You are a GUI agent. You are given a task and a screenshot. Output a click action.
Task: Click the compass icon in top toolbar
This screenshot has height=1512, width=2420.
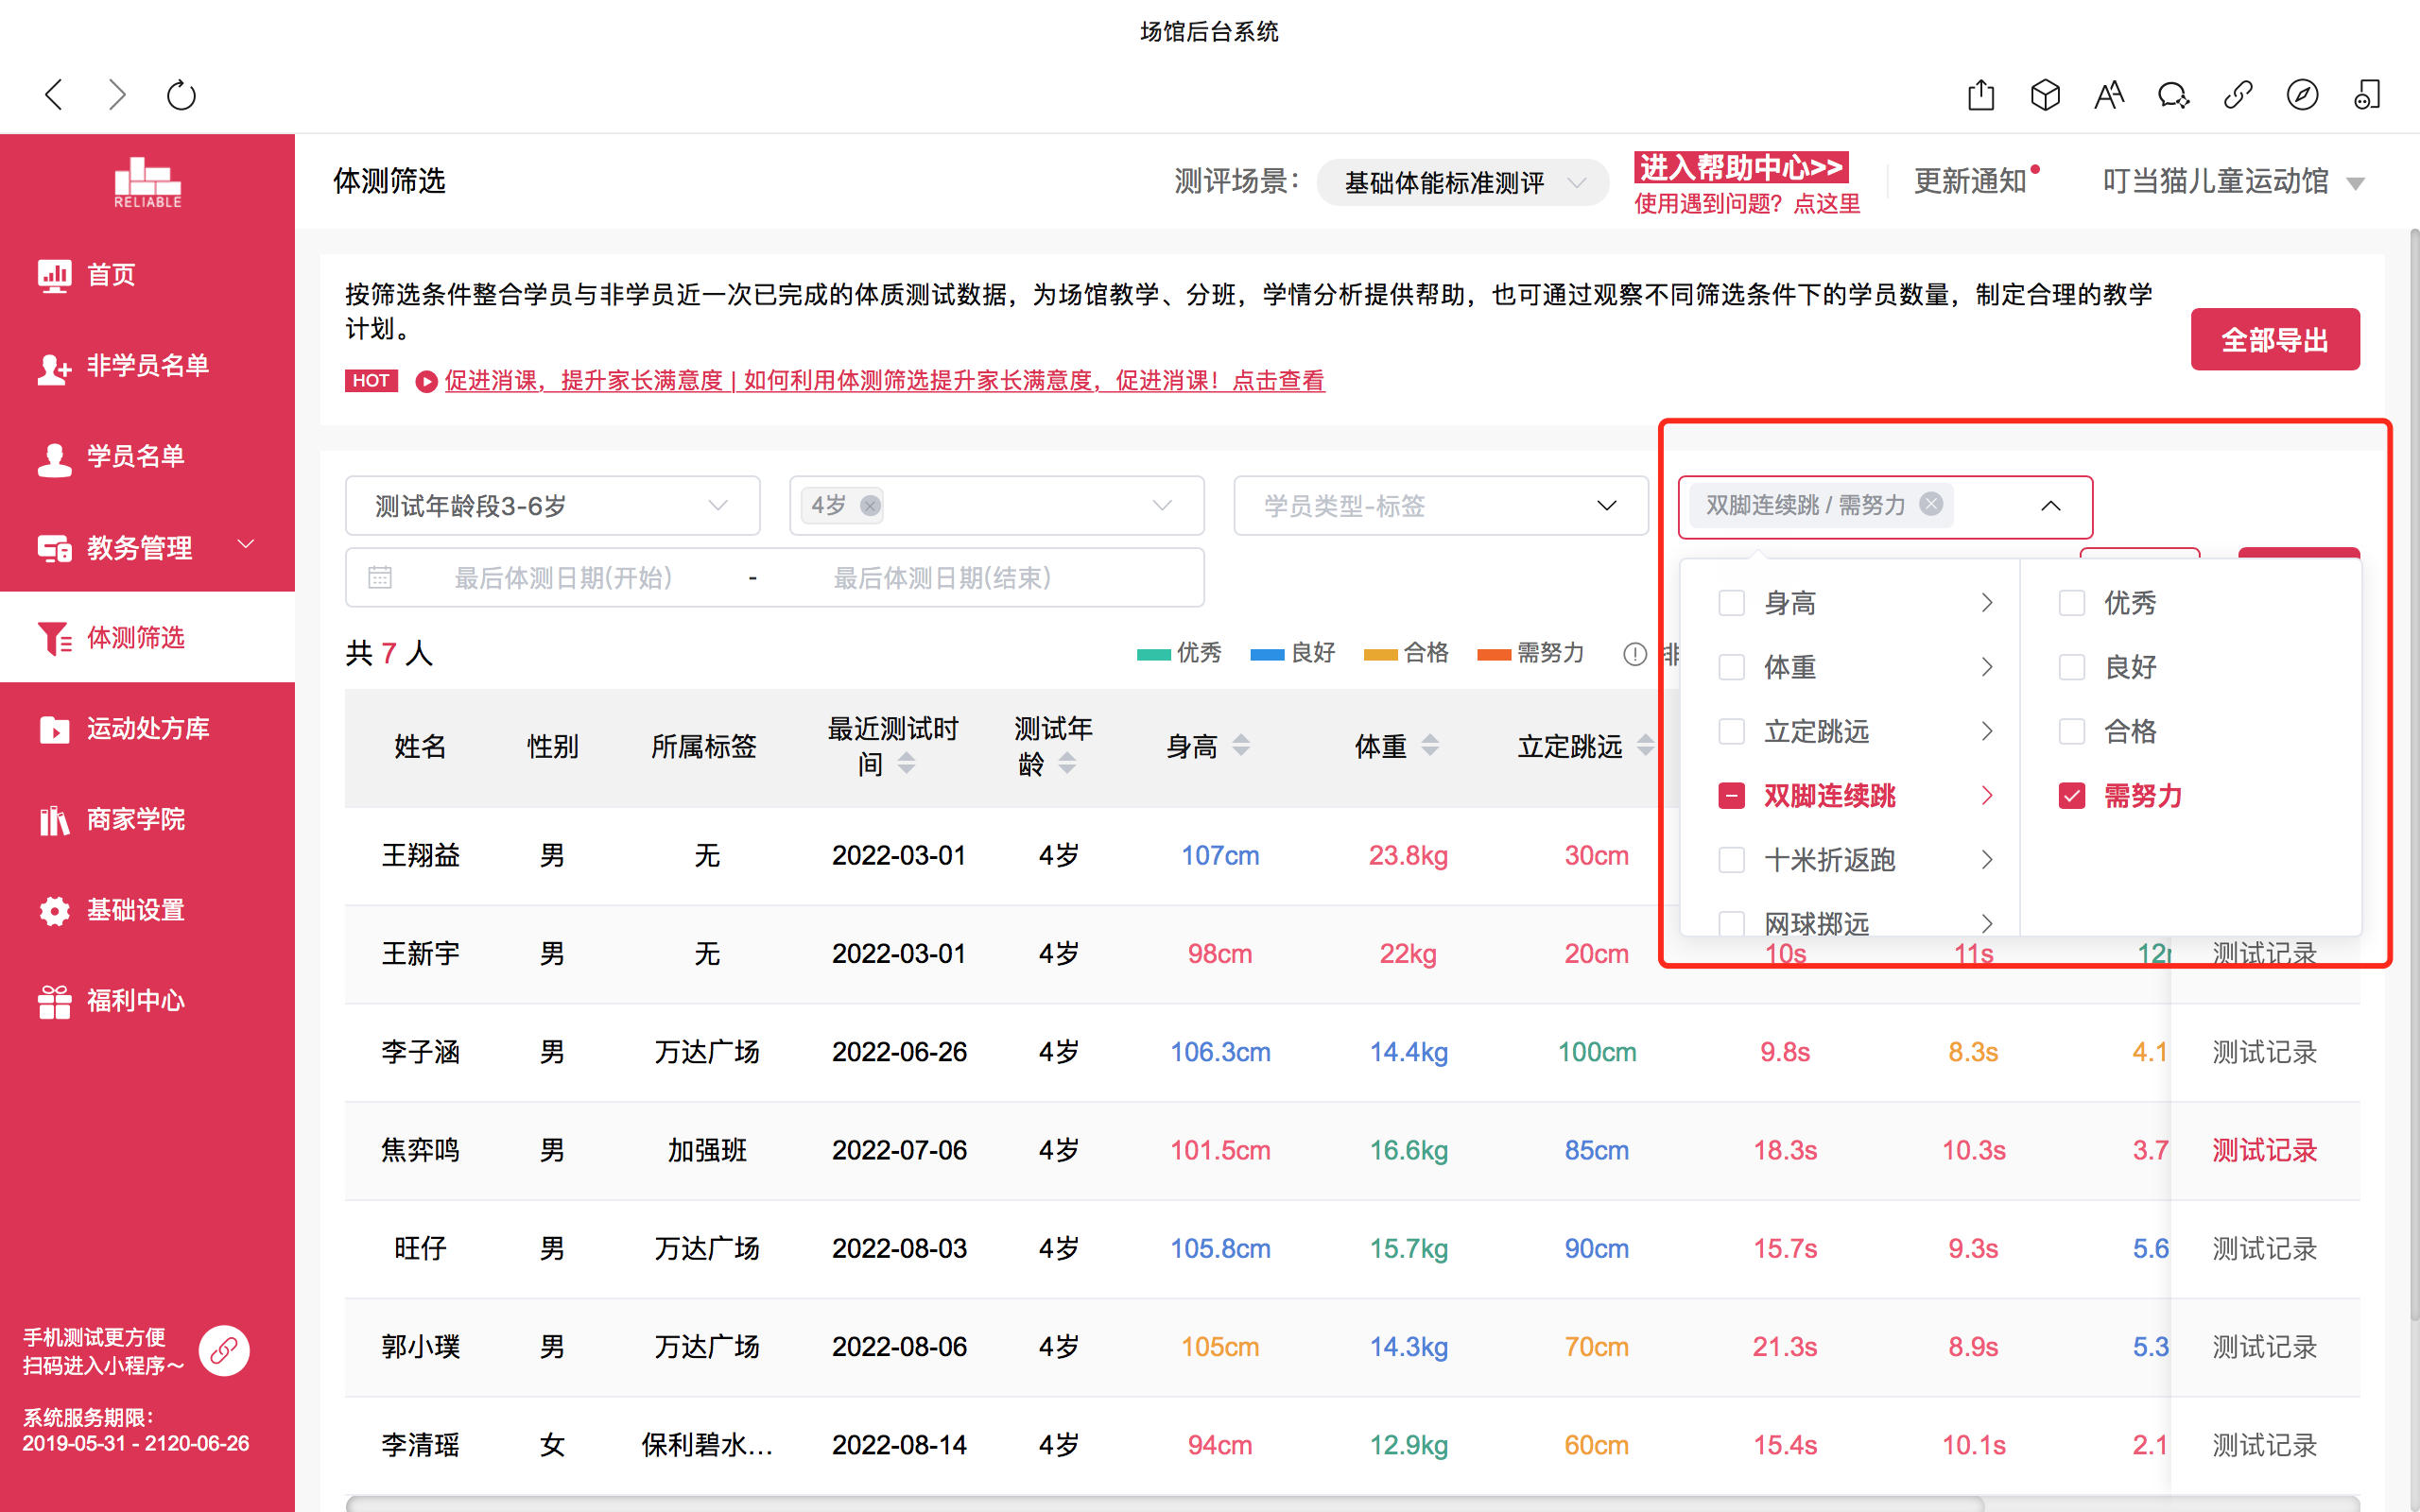click(x=2302, y=96)
